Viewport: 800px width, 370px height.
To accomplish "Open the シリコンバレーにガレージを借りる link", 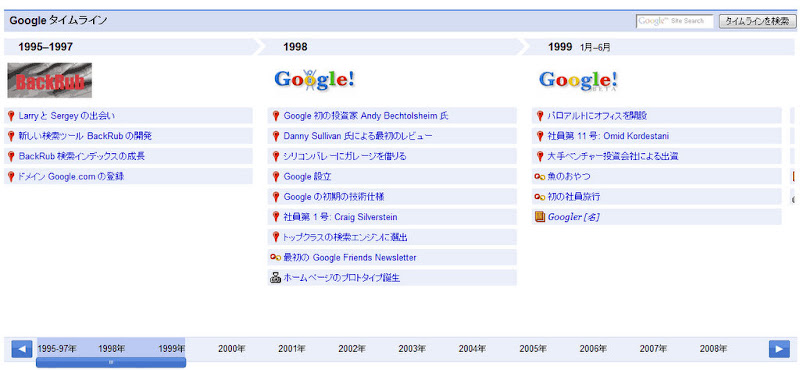I will 345,156.
